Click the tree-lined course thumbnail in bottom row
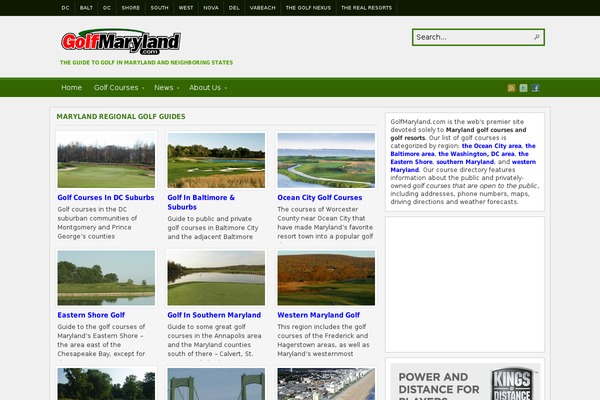This screenshot has height=400, width=600. (x=106, y=384)
